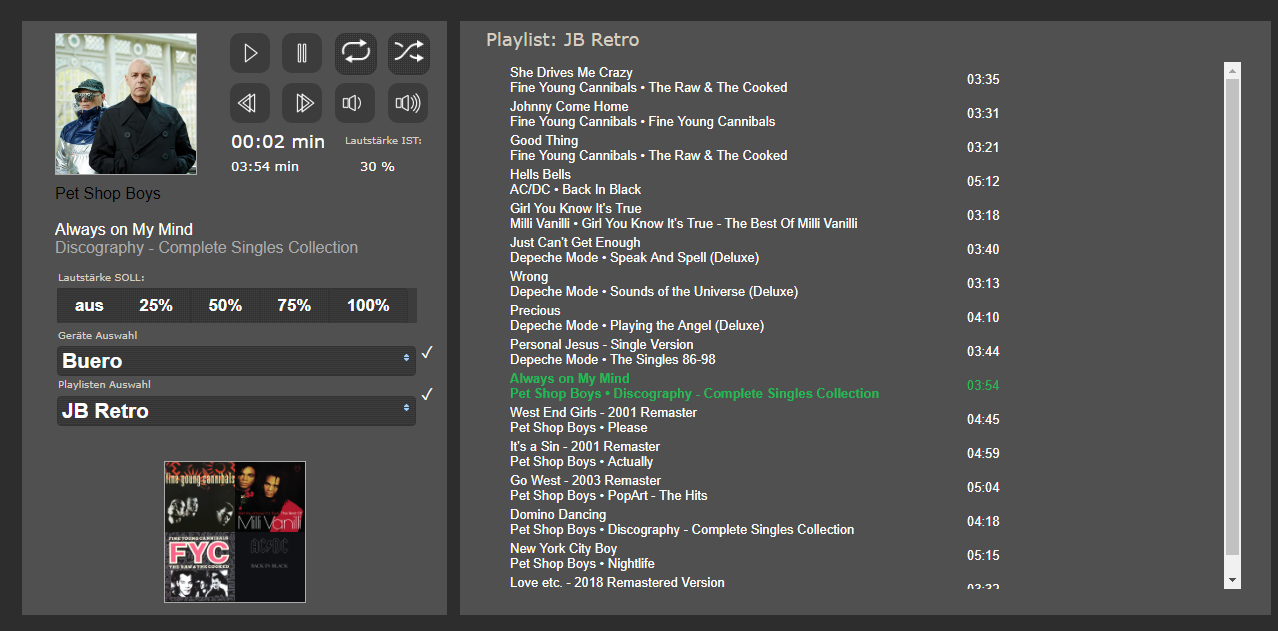Set target volume to 100%
1278x631 pixels.
[x=368, y=306]
